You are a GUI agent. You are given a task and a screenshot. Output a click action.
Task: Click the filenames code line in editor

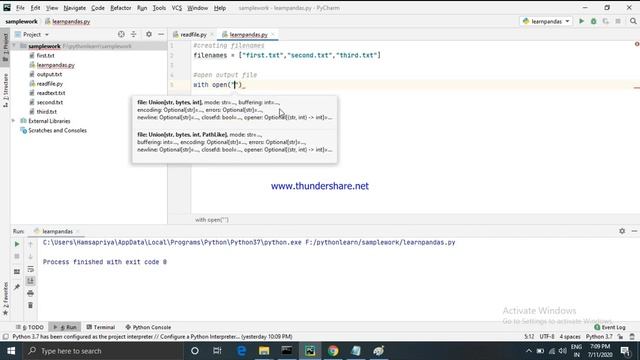(287, 55)
